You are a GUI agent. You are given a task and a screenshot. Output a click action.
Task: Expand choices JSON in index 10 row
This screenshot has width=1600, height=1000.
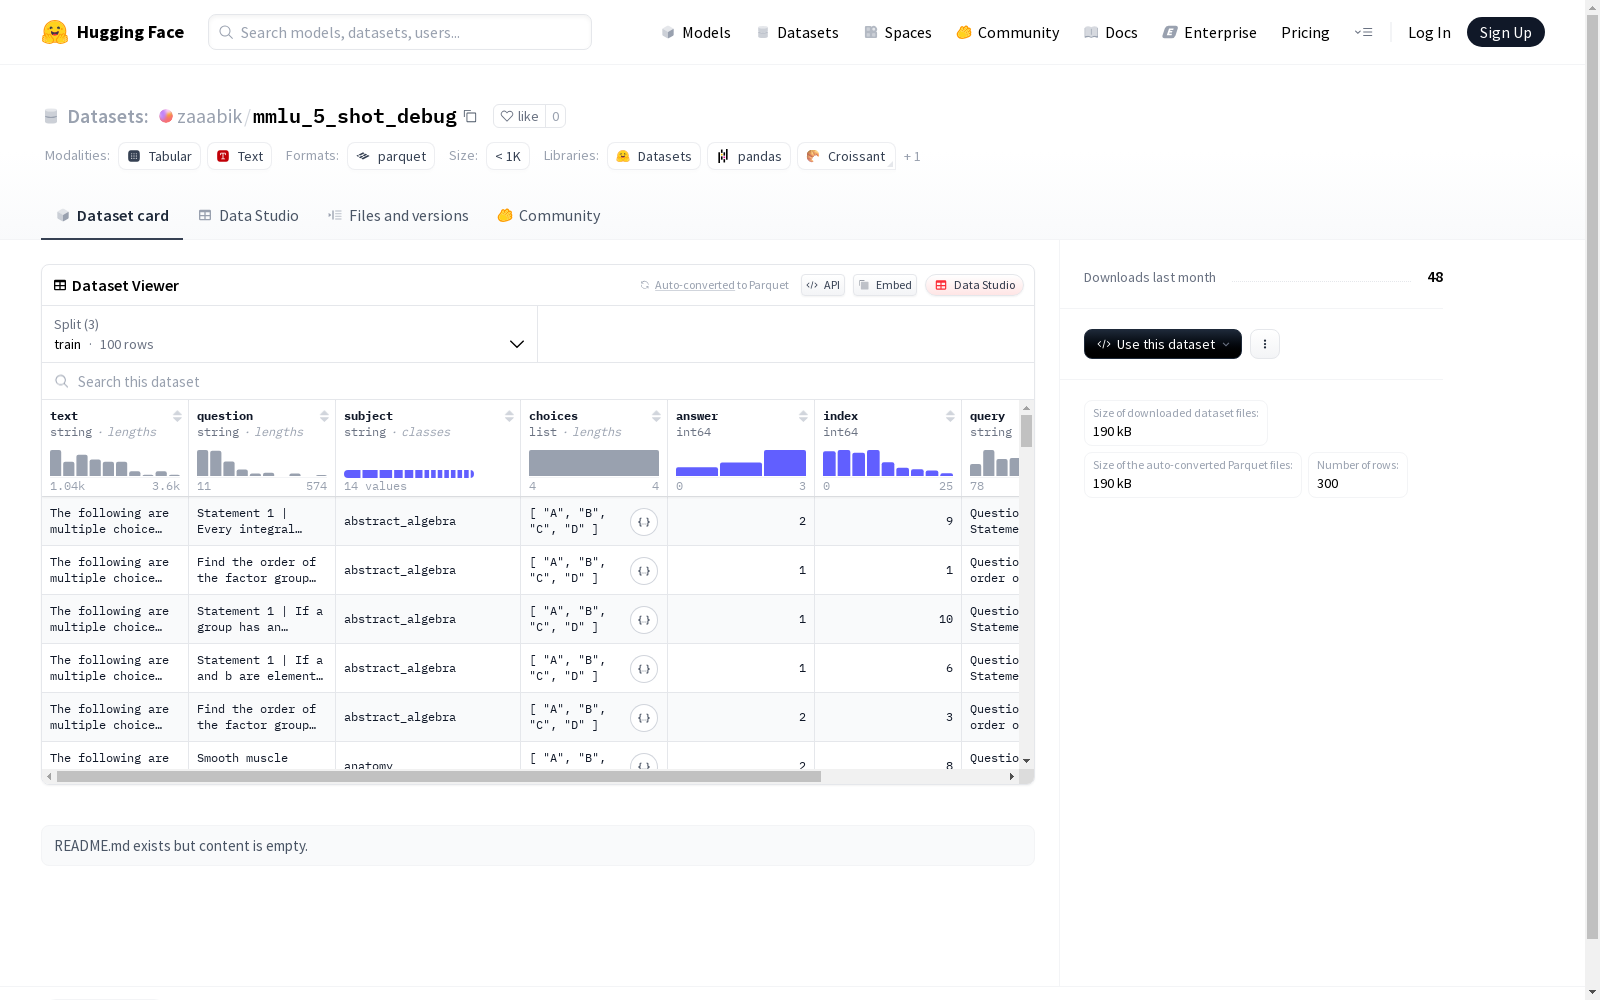644,620
